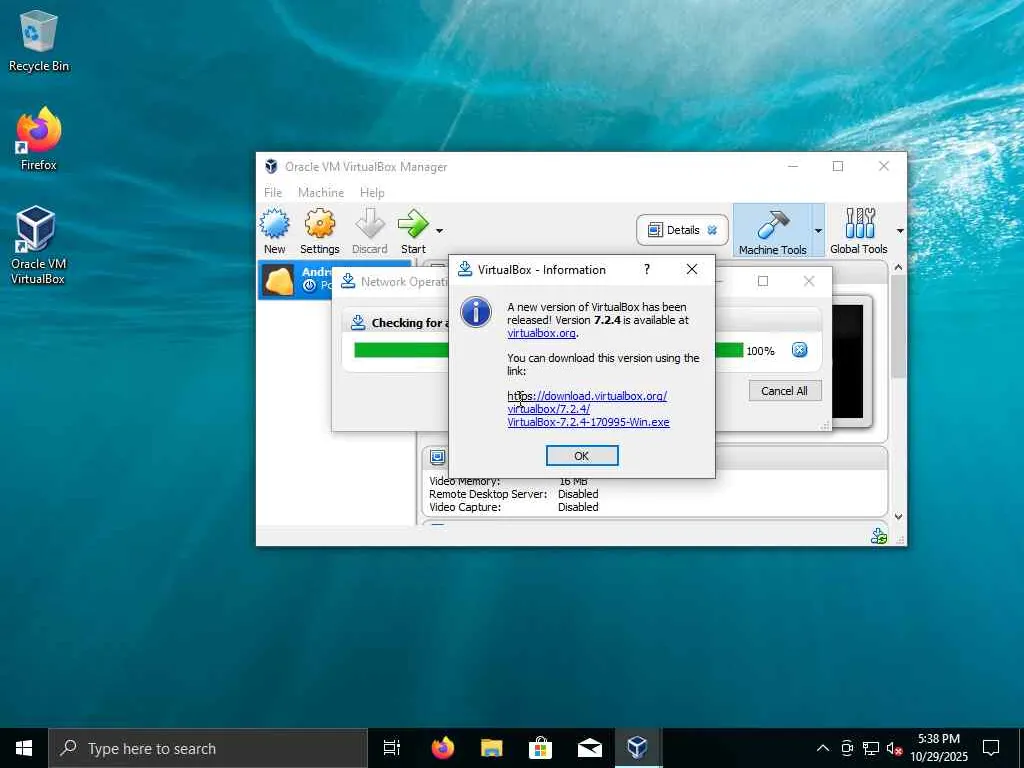
Task: Click scroll up arrow of details pane
Action: pyautogui.click(x=898, y=267)
